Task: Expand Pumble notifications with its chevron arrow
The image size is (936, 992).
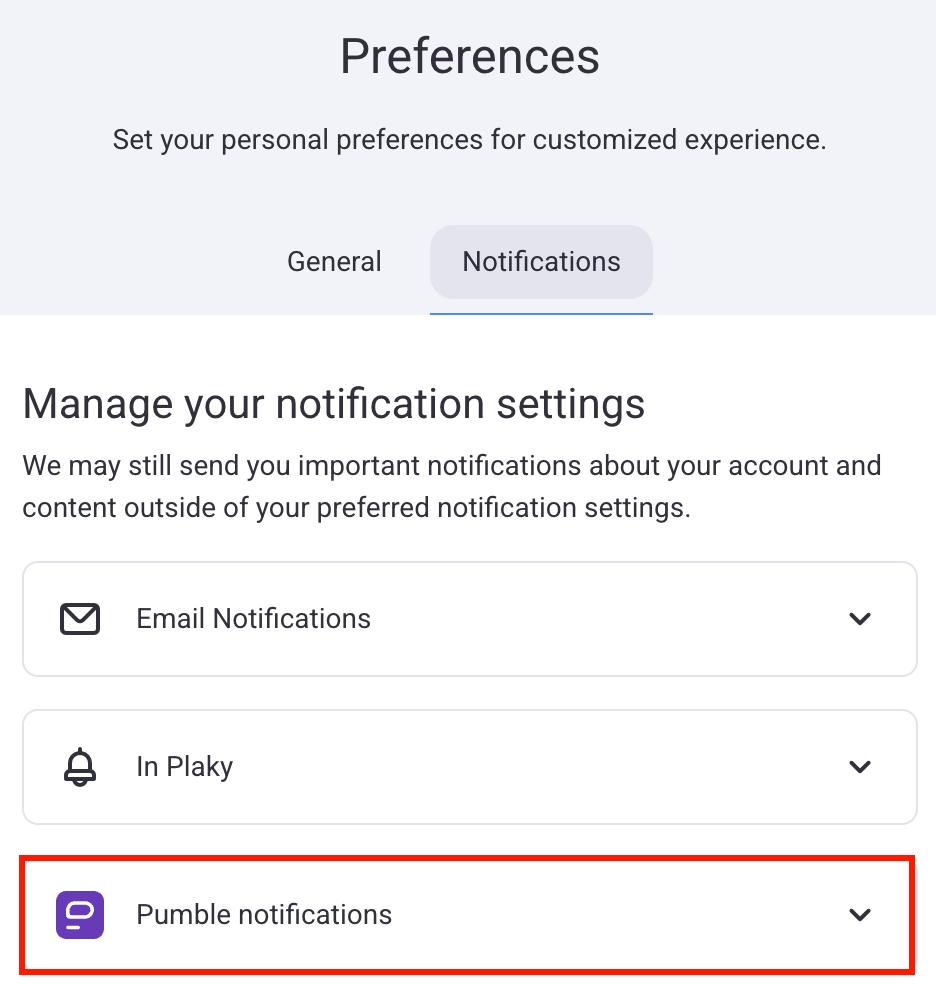Action: coord(860,915)
